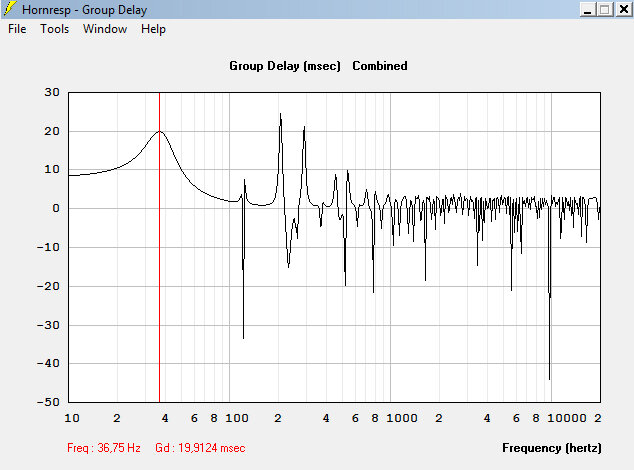Click the tallest spike near 200 Hz
The height and width of the screenshot is (470, 634).
pyautogui.click(x=281, y=114)
